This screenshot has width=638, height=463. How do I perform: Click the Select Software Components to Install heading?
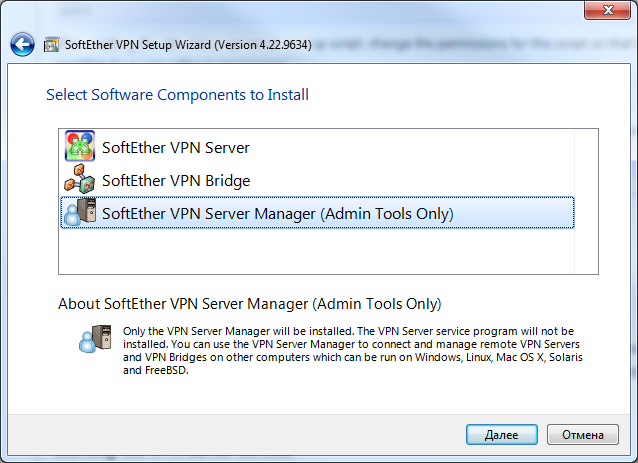177,95
